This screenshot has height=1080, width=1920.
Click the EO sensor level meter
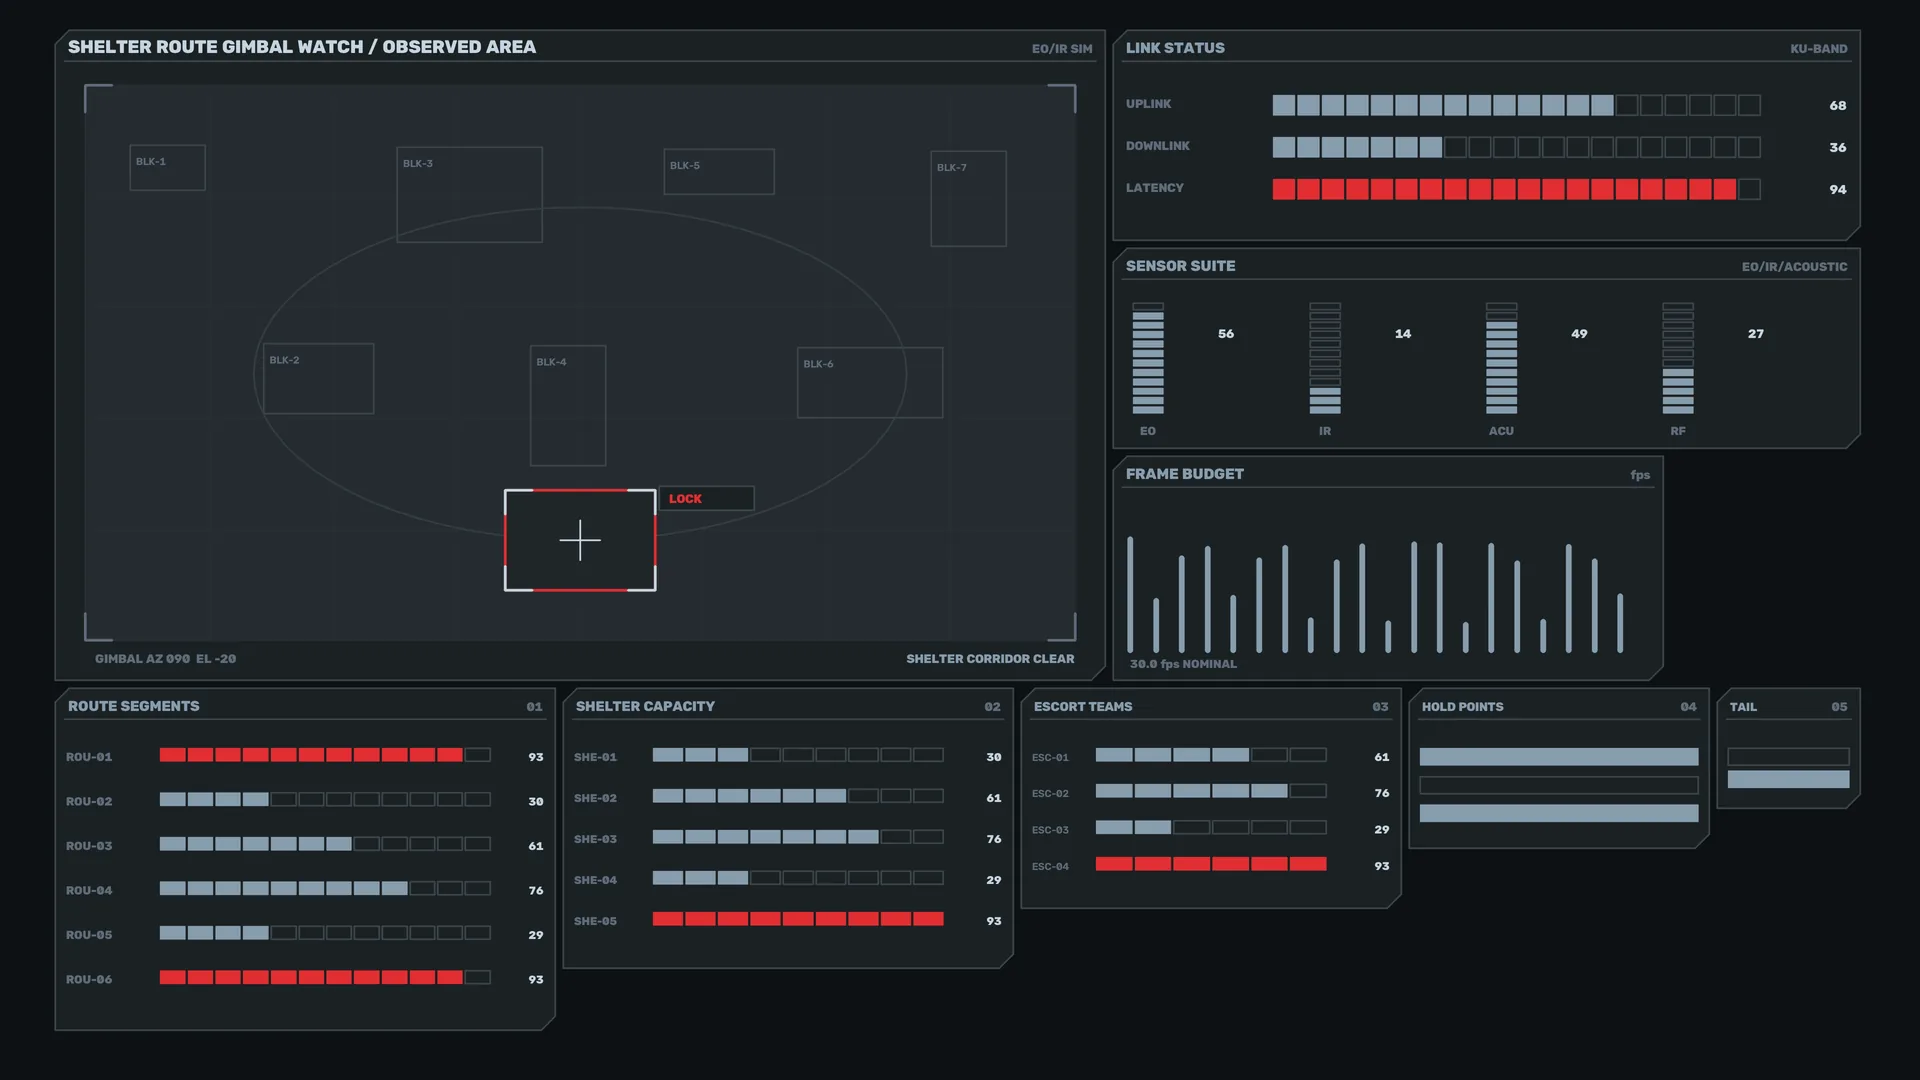coord(1148,358)
